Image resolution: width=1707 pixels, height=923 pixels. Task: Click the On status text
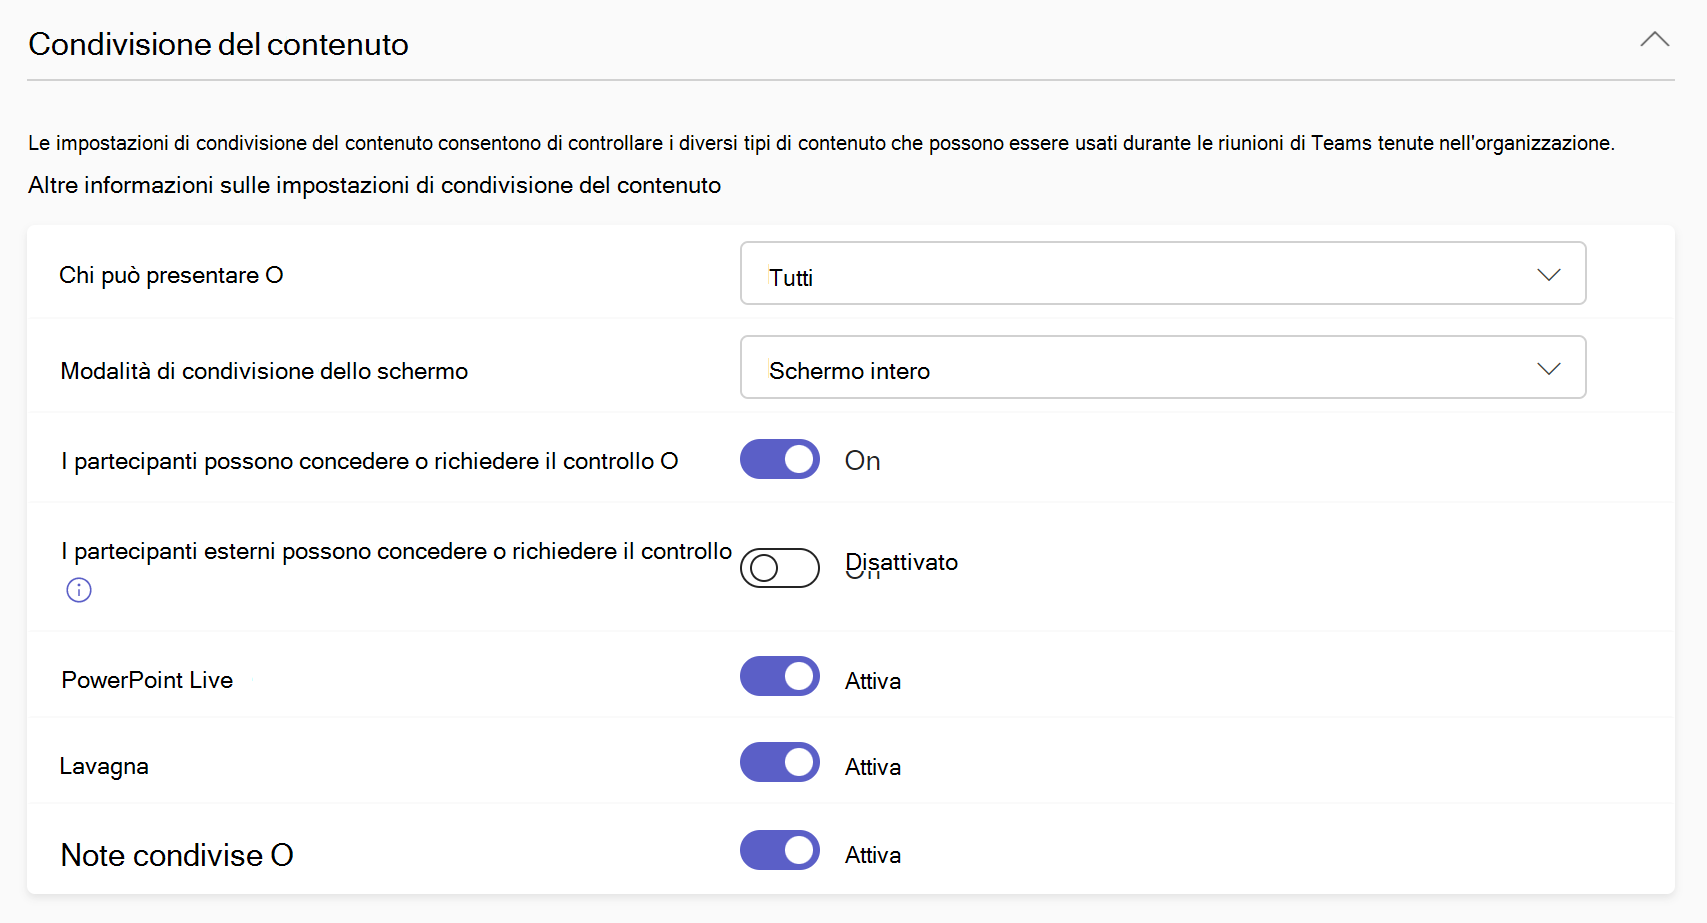coord(862,461)
